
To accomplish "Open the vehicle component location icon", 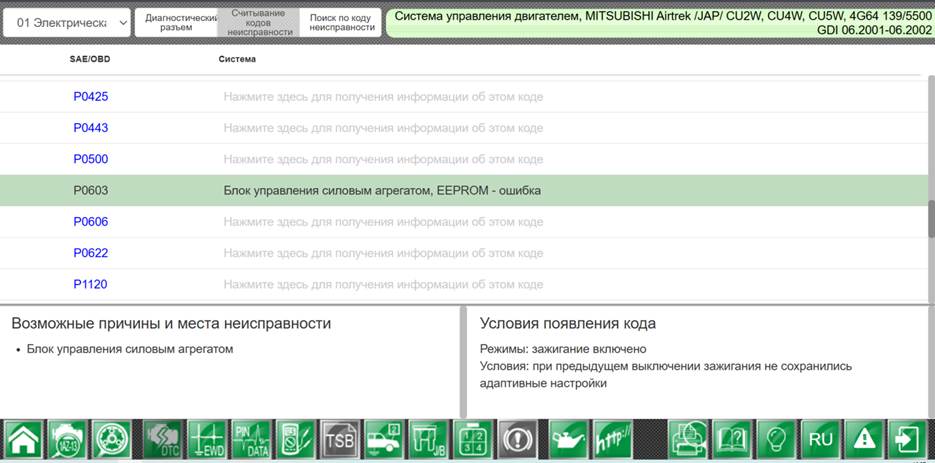I will coord(384,440).
